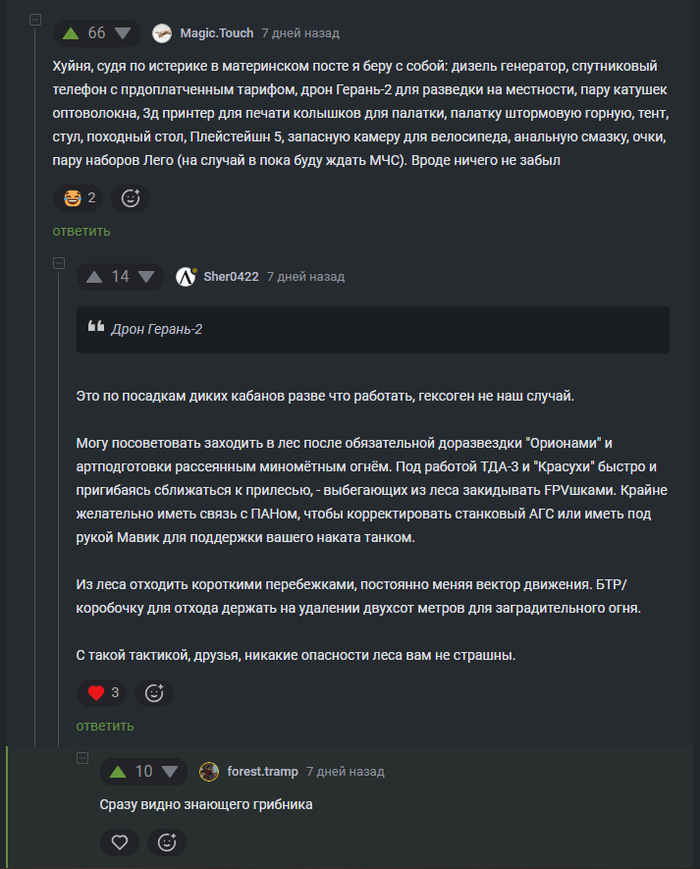Downvote the Magic.Touch comment

(x=123, y=33)
